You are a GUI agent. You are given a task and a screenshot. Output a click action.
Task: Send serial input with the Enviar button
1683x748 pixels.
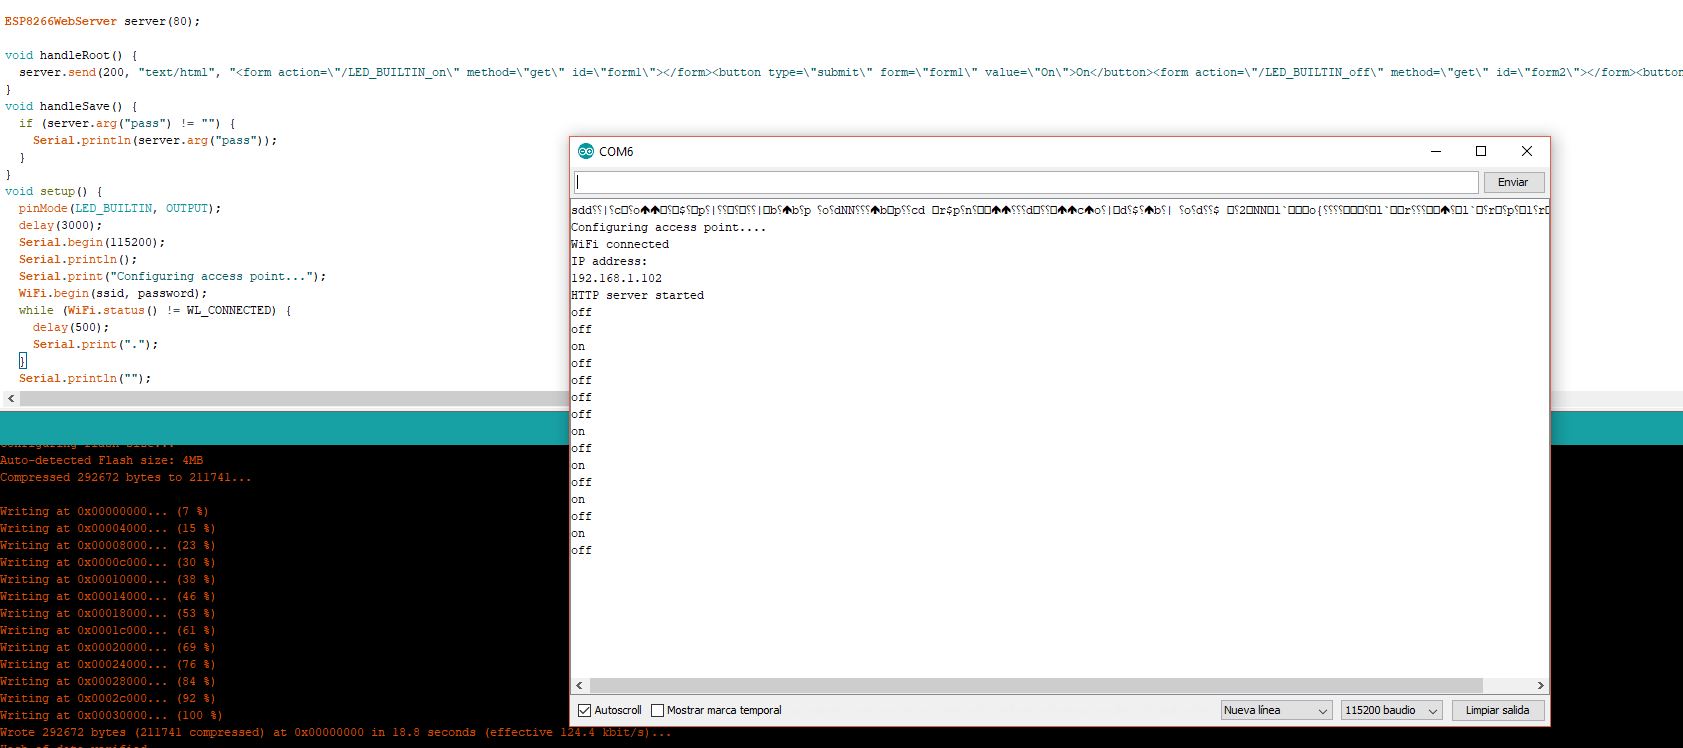1513,182
